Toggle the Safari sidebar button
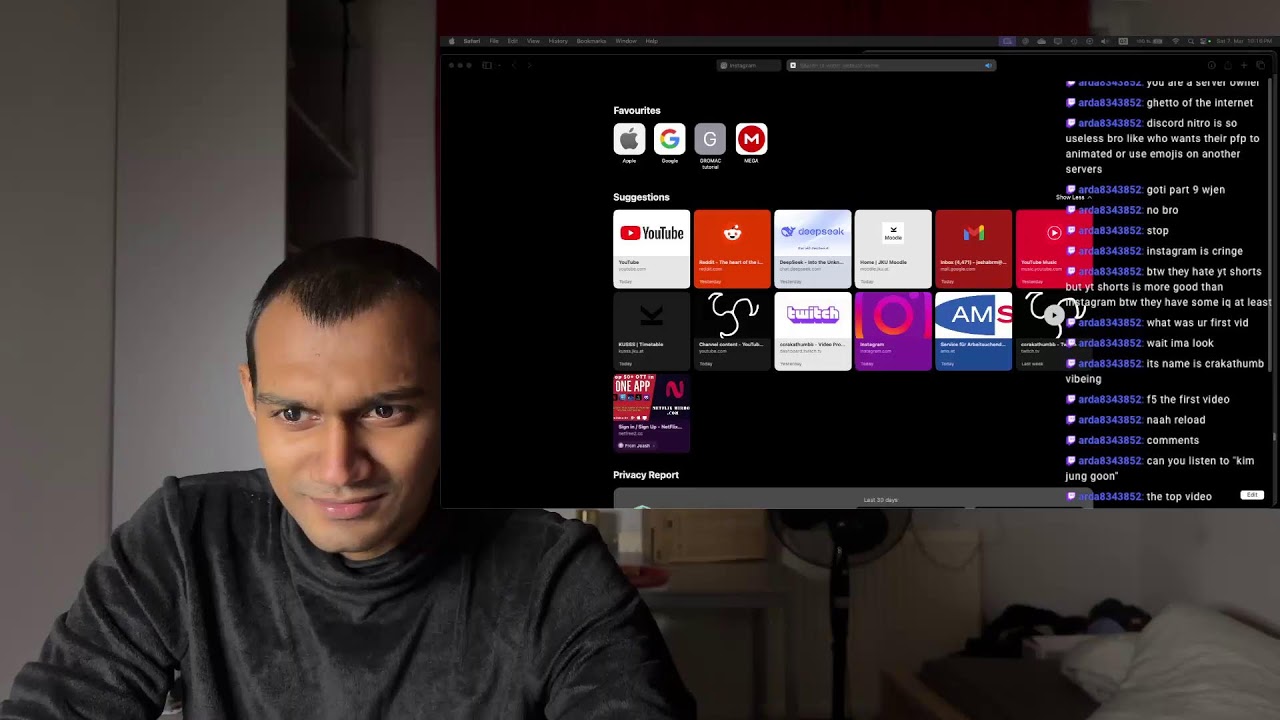 coord(487,65)
